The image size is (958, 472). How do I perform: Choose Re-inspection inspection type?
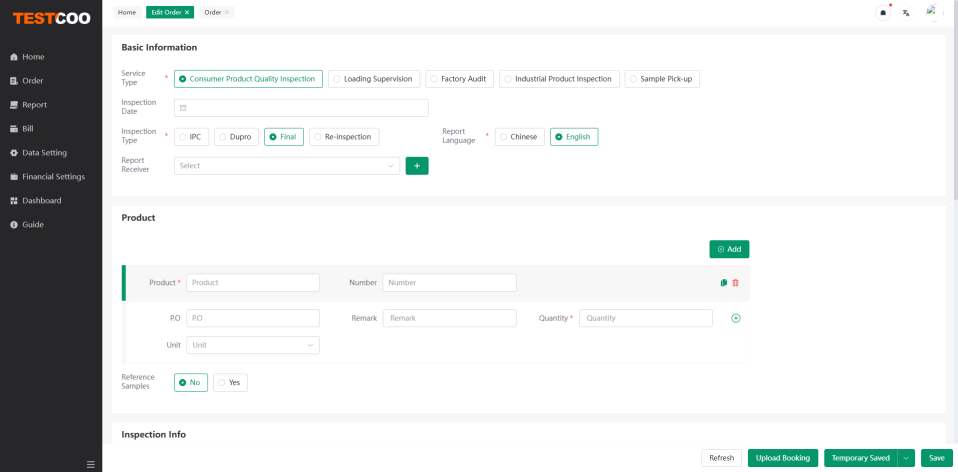pos(344,137)
